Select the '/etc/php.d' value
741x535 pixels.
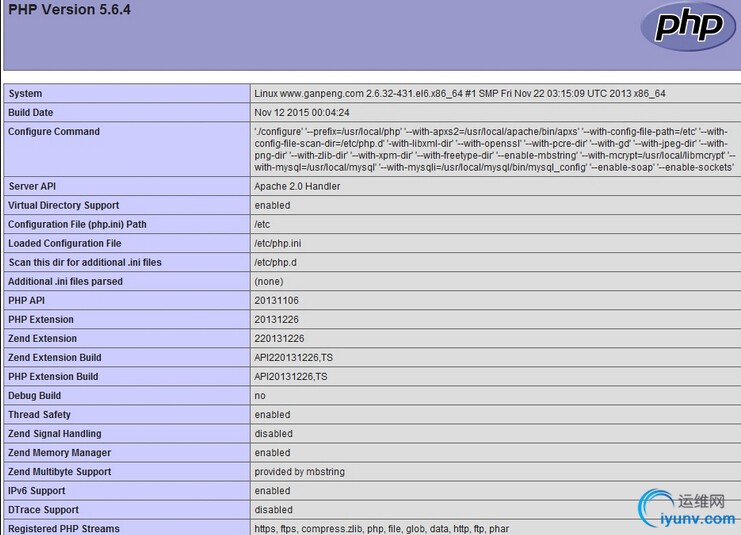coord(276,262)
